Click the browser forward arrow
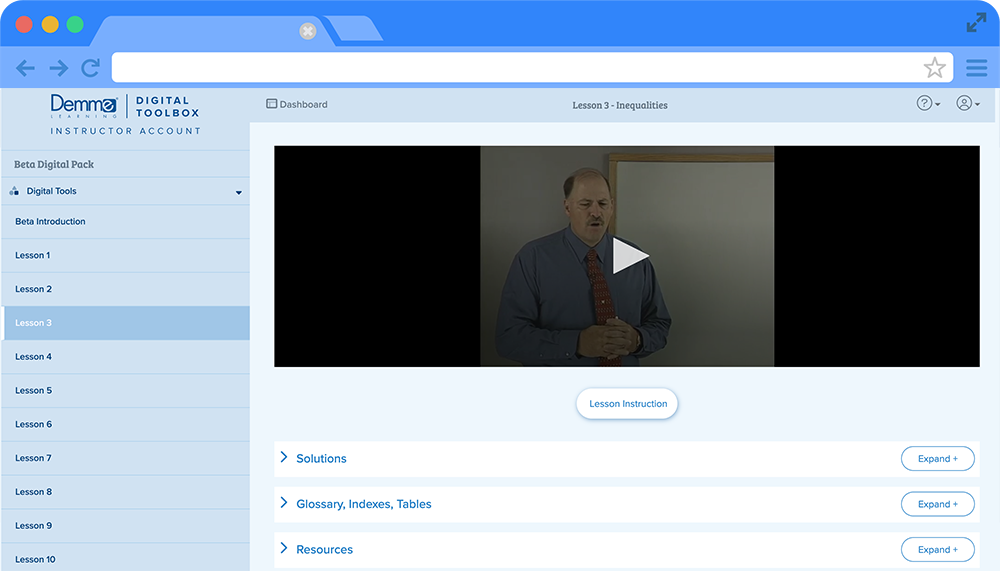This screenshot has height=571, width=1000. pyautogui.click(x=58, y=68)
